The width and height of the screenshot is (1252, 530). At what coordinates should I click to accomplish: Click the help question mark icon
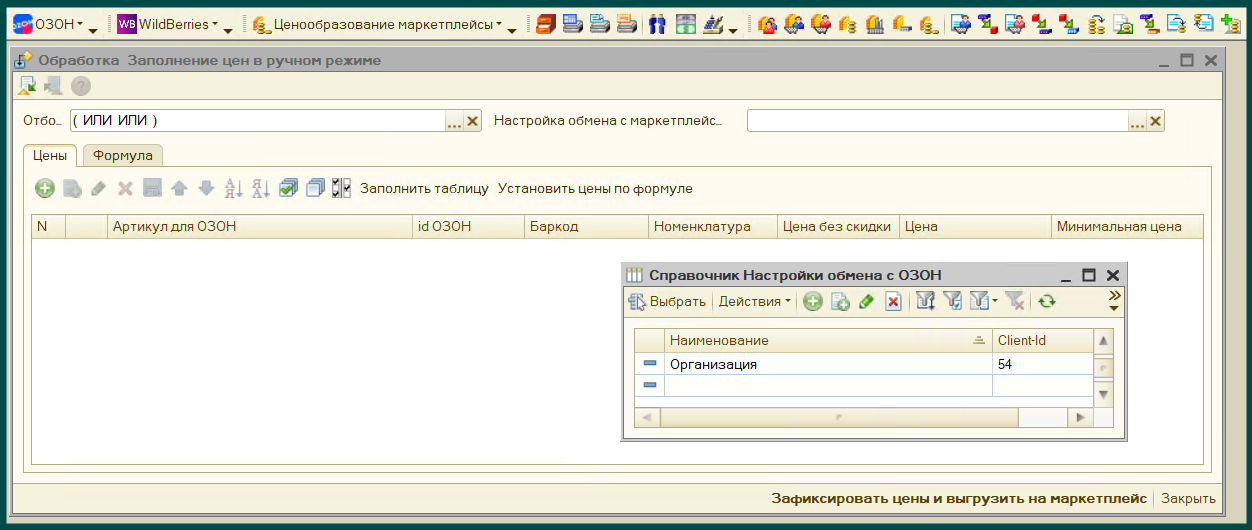(x=80, y=86)
